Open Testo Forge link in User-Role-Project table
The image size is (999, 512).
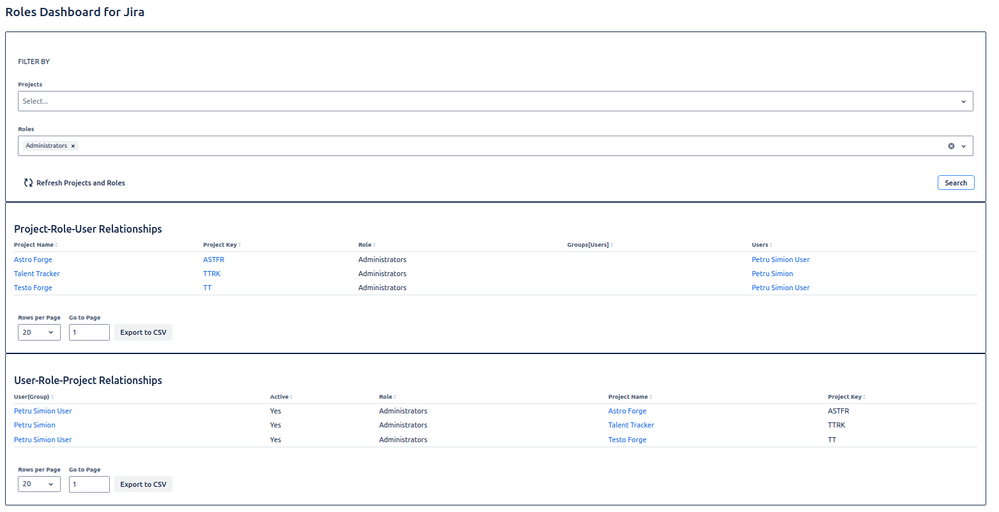627,440
